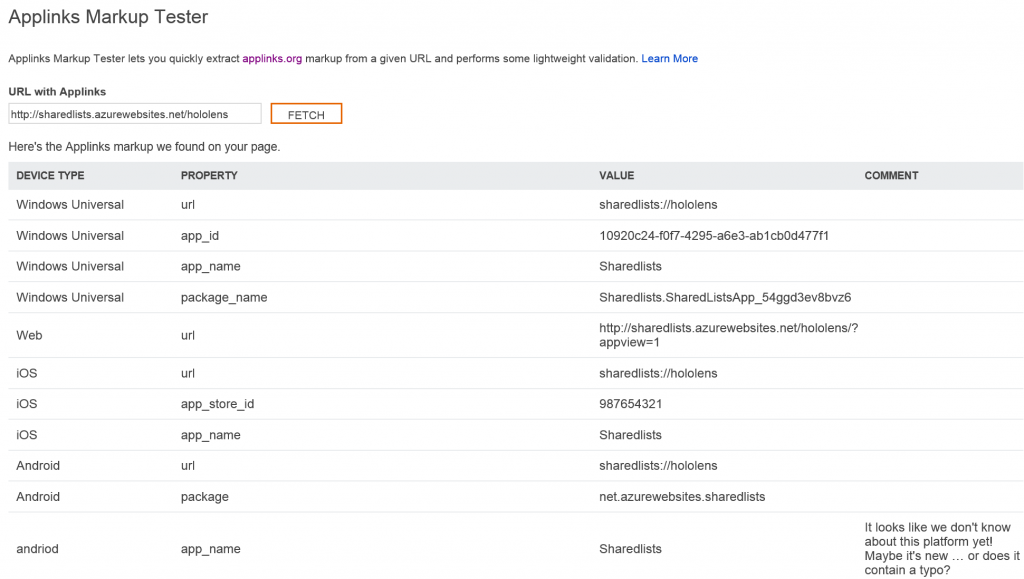Select the app_id value starting with 10920c24
This screenshot has width=1024, height=579.
coord(713,236)
